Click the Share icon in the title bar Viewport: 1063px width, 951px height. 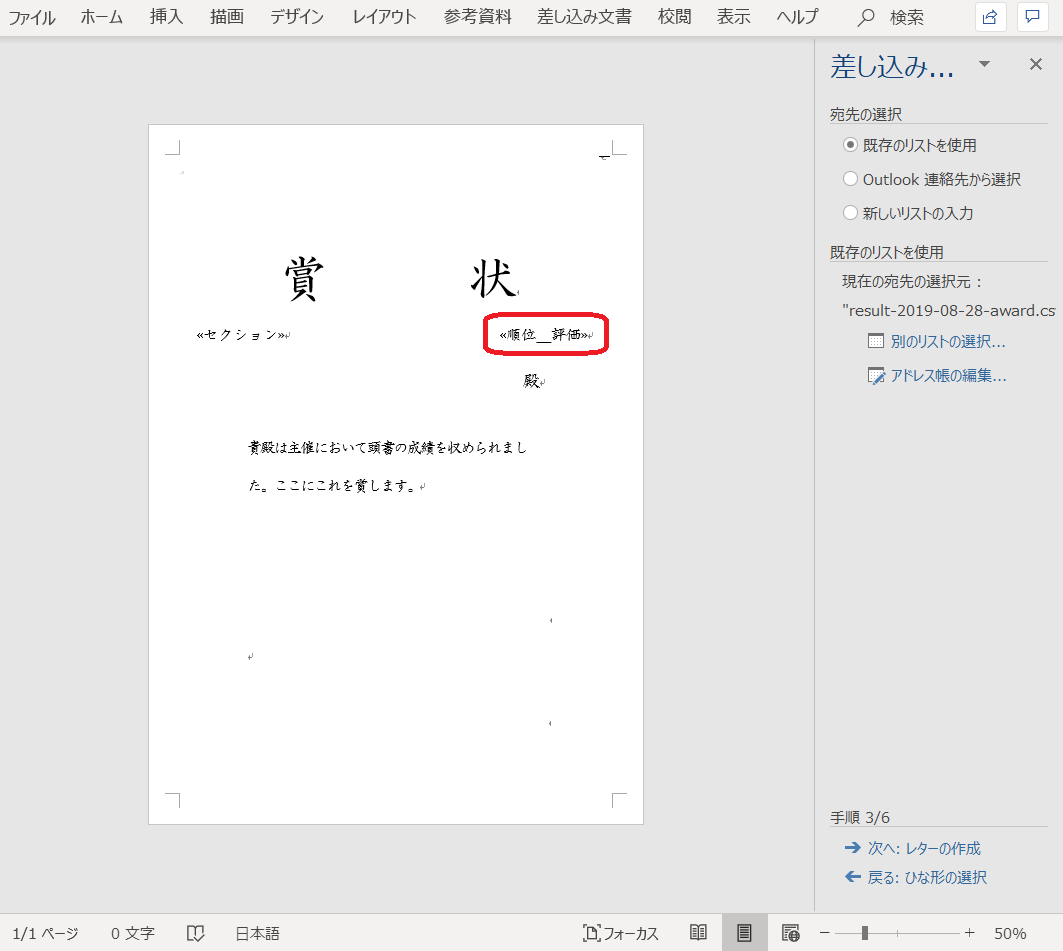coord(990,17)
